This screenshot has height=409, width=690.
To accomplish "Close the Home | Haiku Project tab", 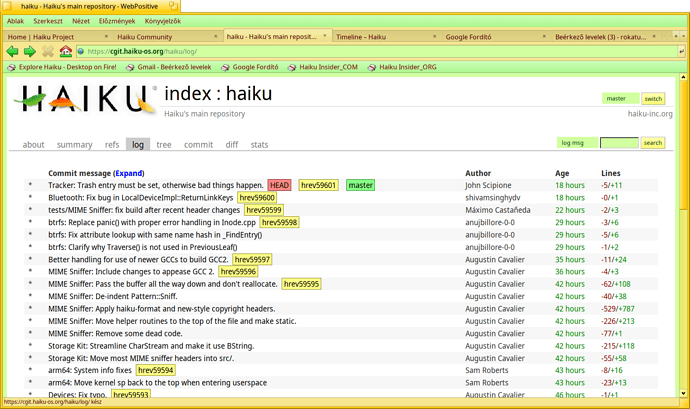I will click(x=106, y=37).
